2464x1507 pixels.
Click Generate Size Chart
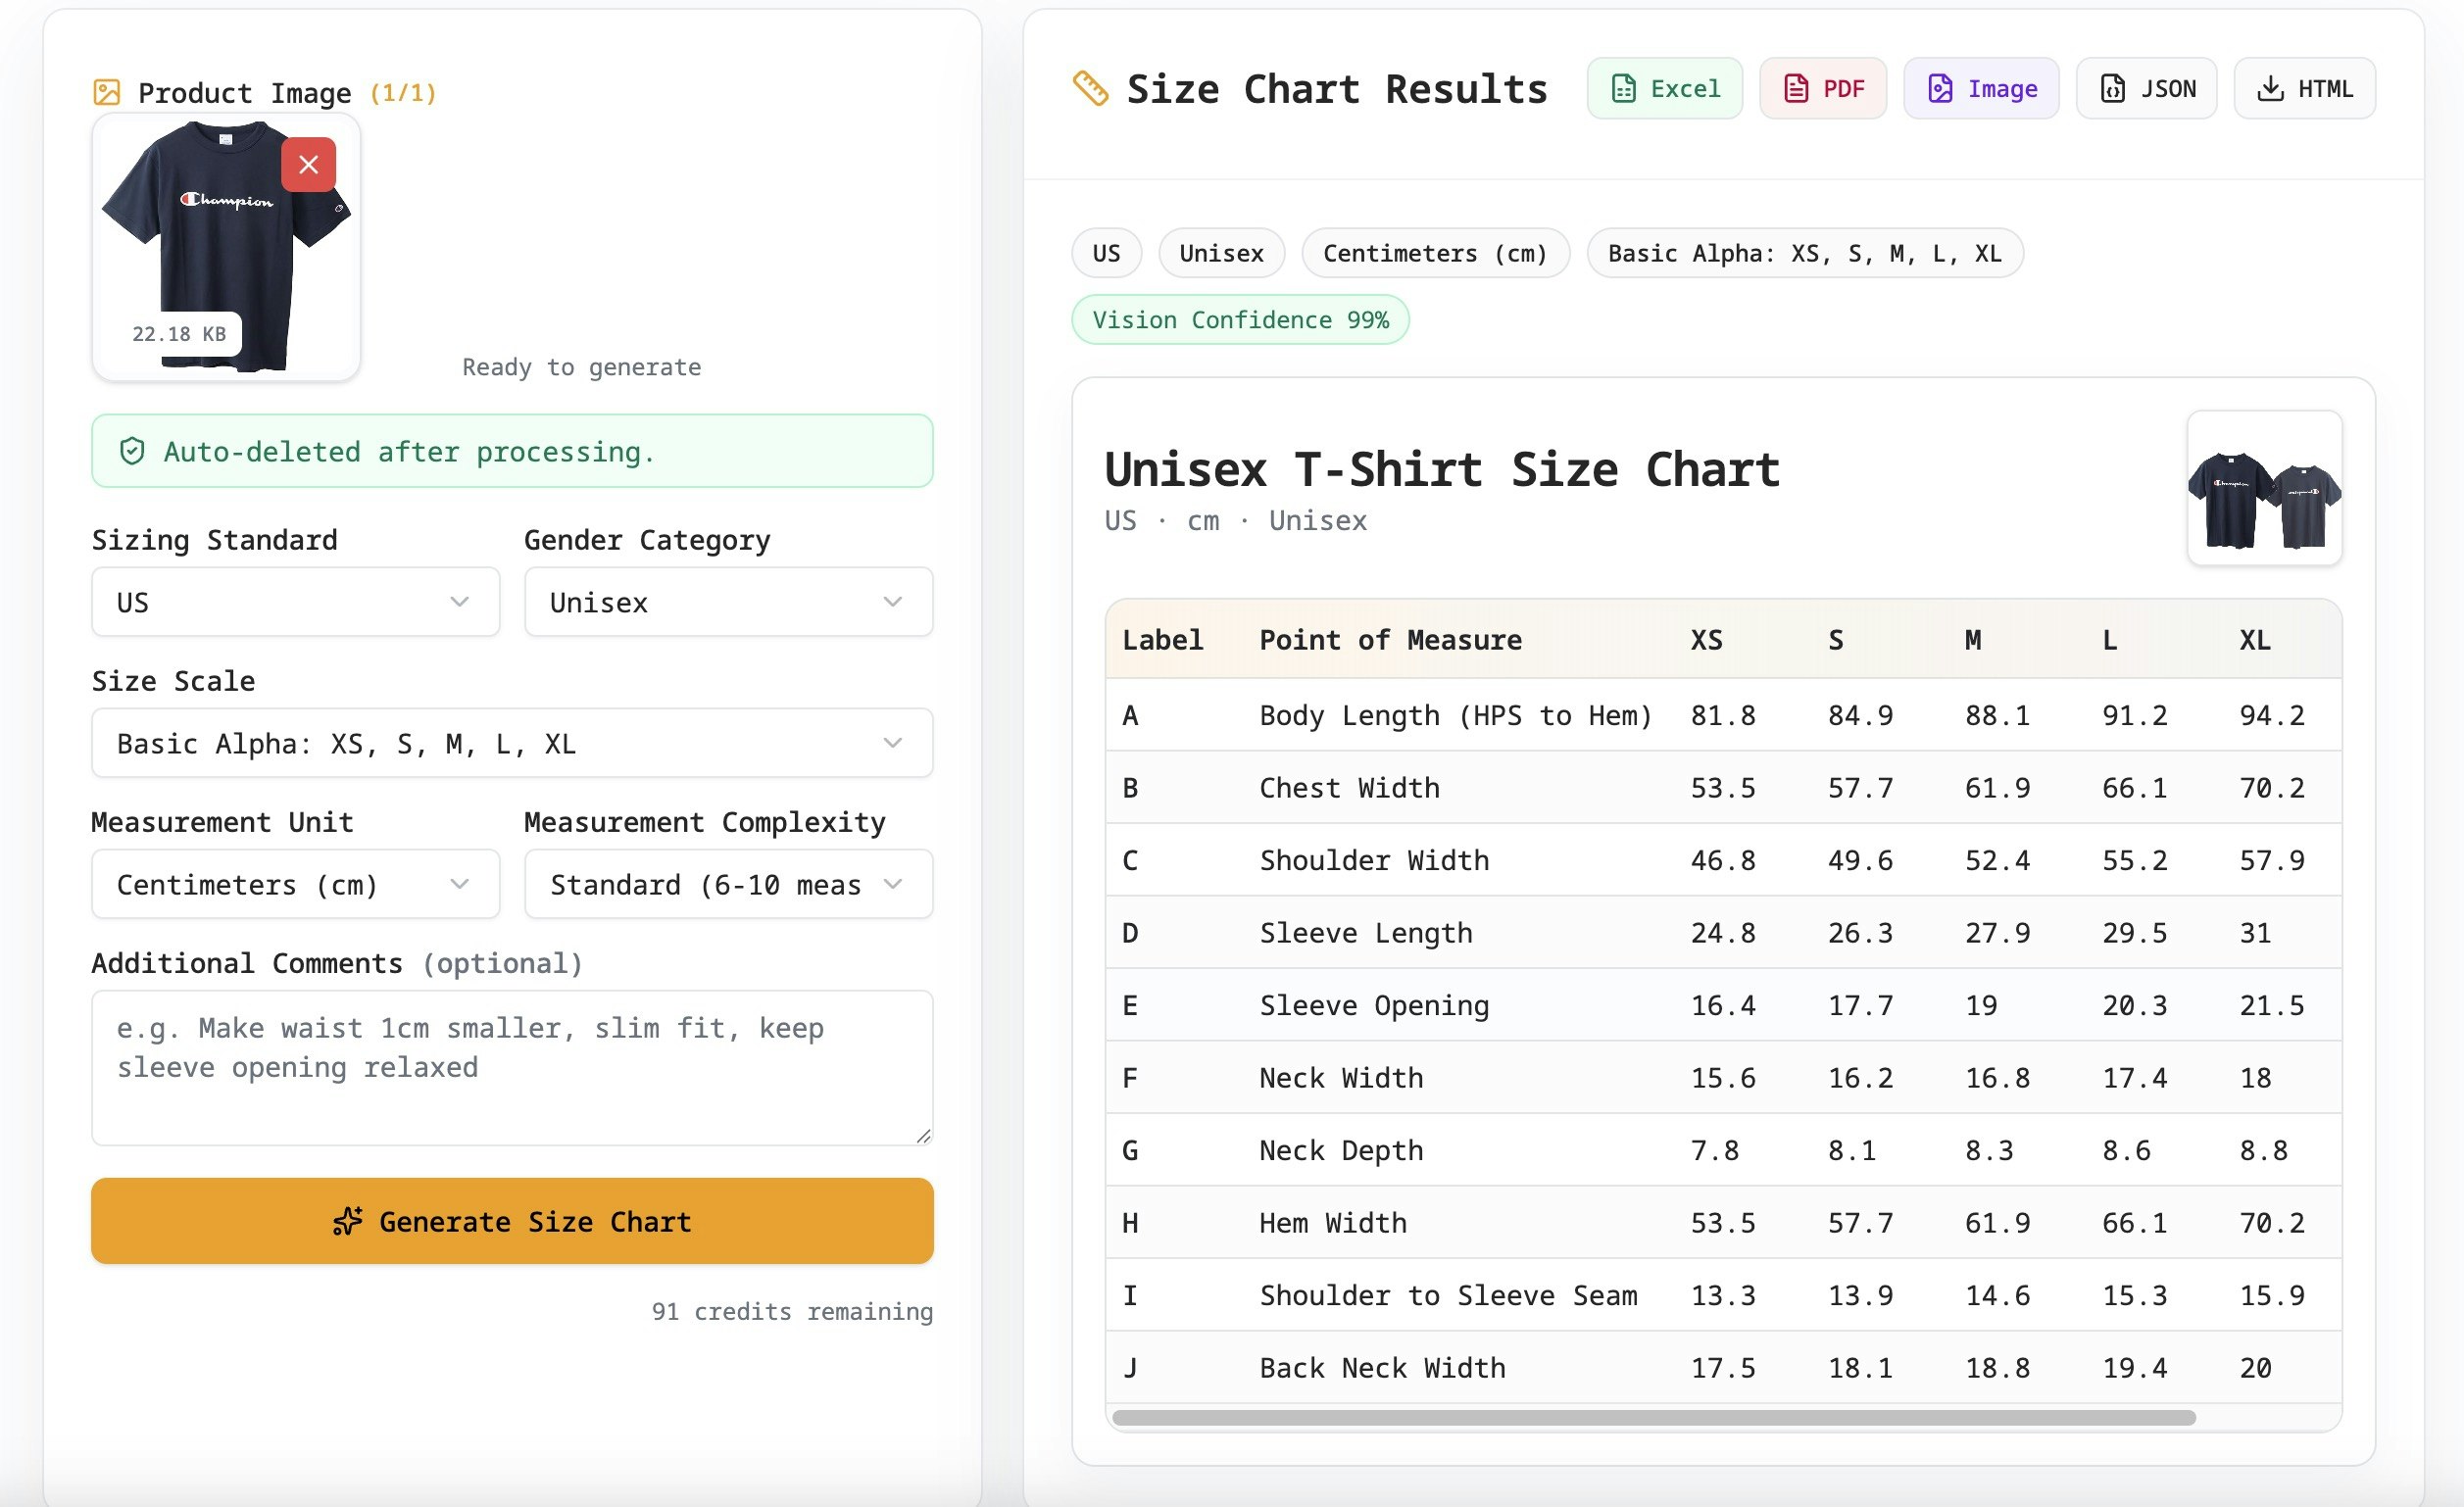pyautogui.click(x=511, y=1220)
